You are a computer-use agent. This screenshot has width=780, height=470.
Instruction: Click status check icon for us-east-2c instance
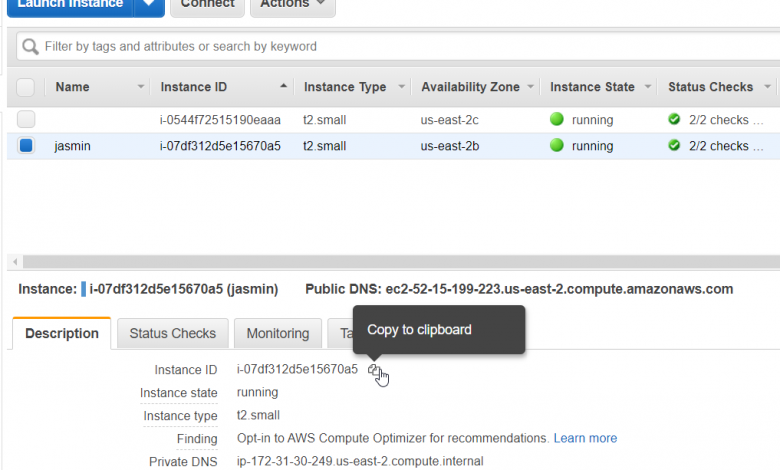(674, 120)
